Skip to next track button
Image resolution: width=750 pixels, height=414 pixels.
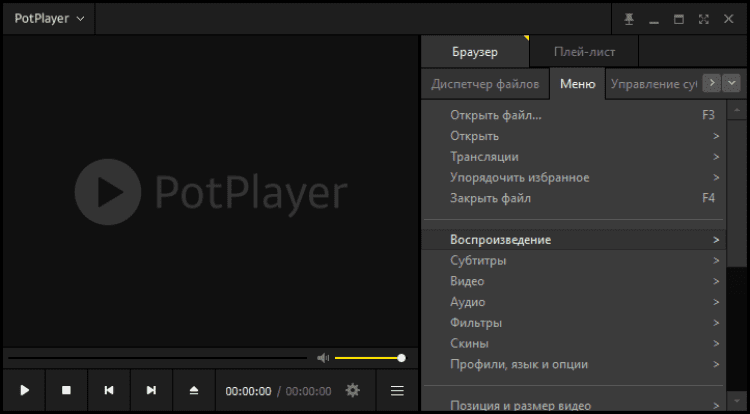[x=151, y=391]
